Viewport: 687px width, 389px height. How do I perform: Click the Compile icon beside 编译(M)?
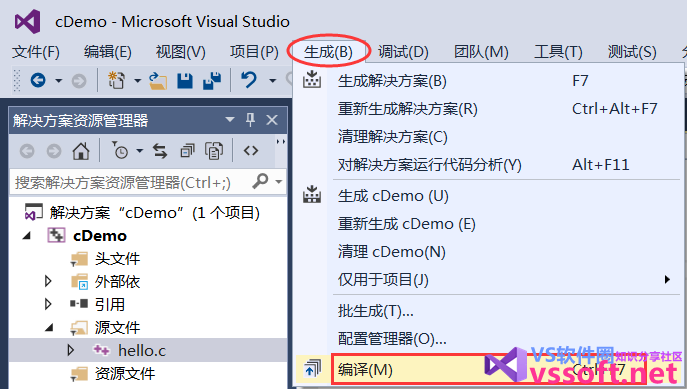(x=312, y=368)
